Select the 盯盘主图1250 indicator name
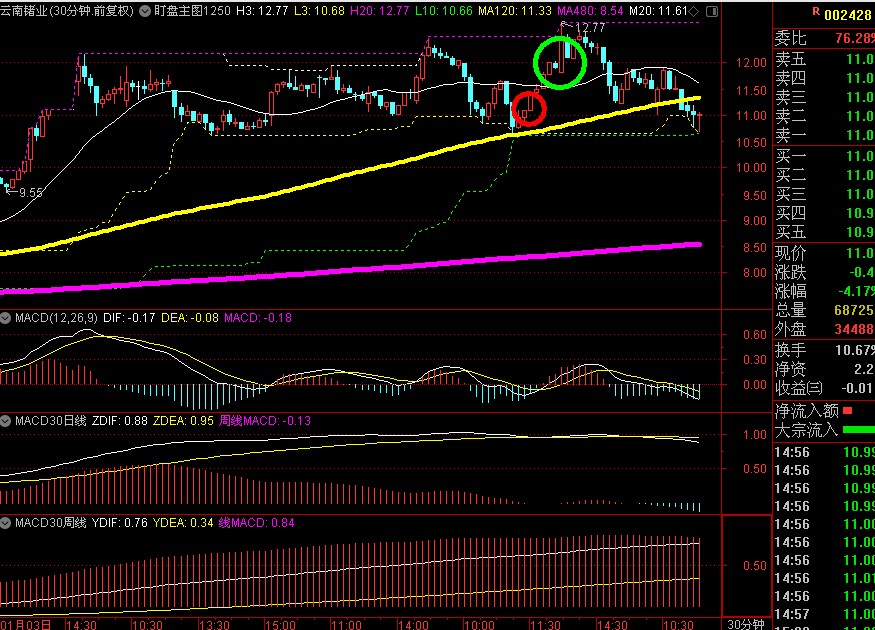This screenshot has width=875, height=630. (x=192, y=11)
